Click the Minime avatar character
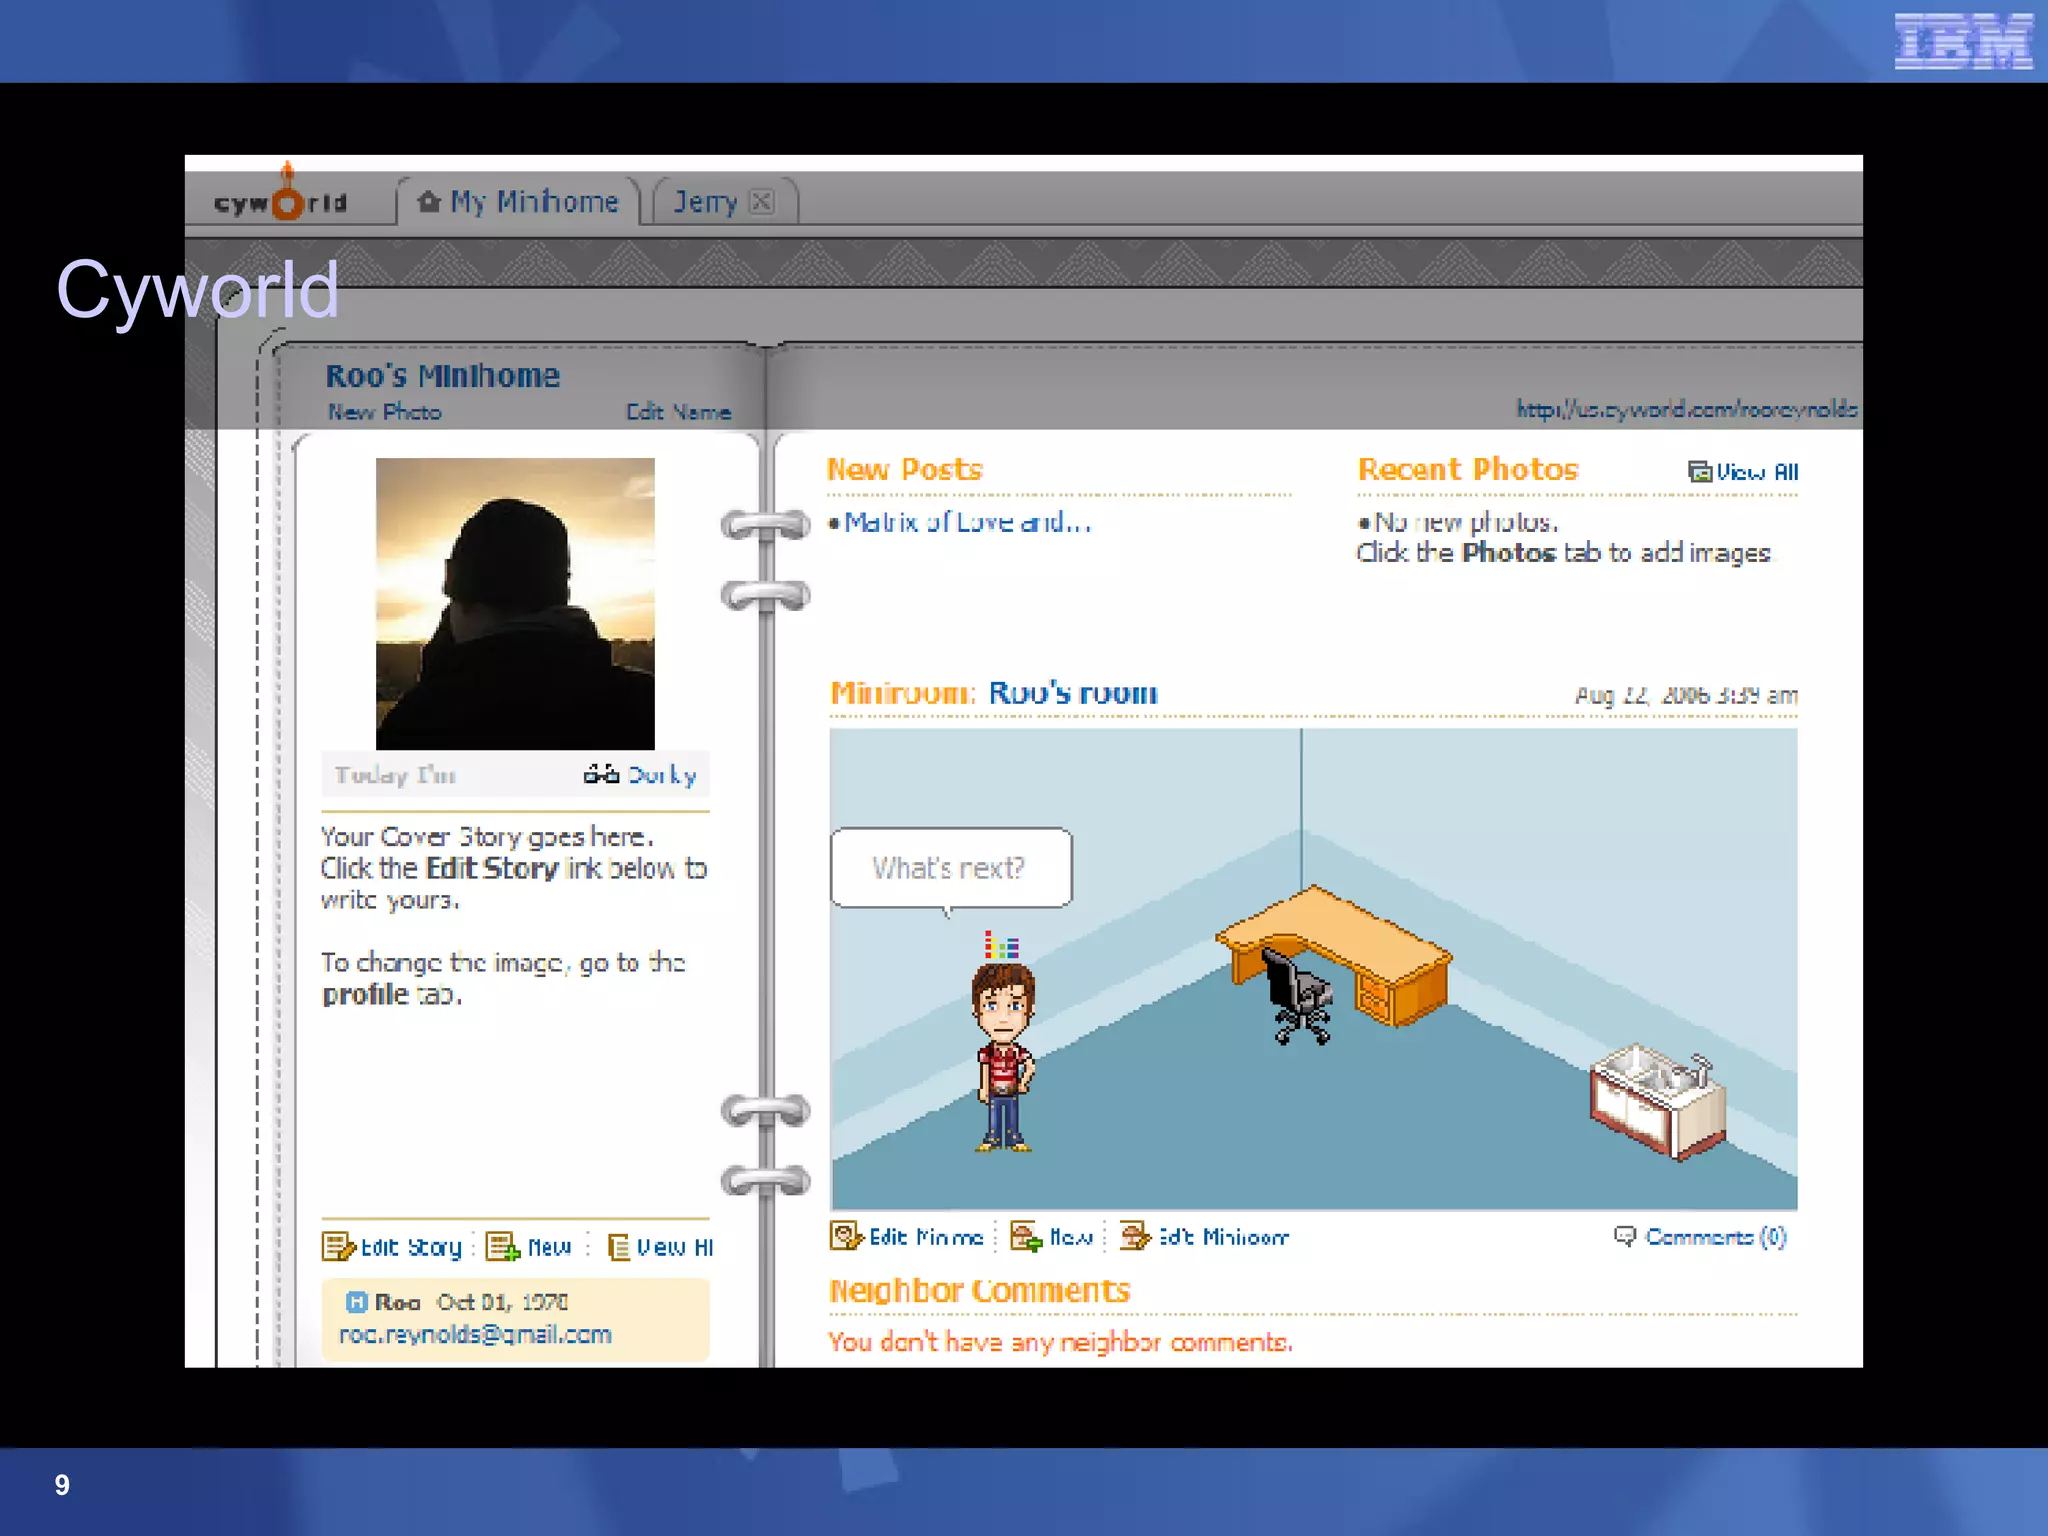Screen dimensions: 2048x1536 (1003, 1058)
